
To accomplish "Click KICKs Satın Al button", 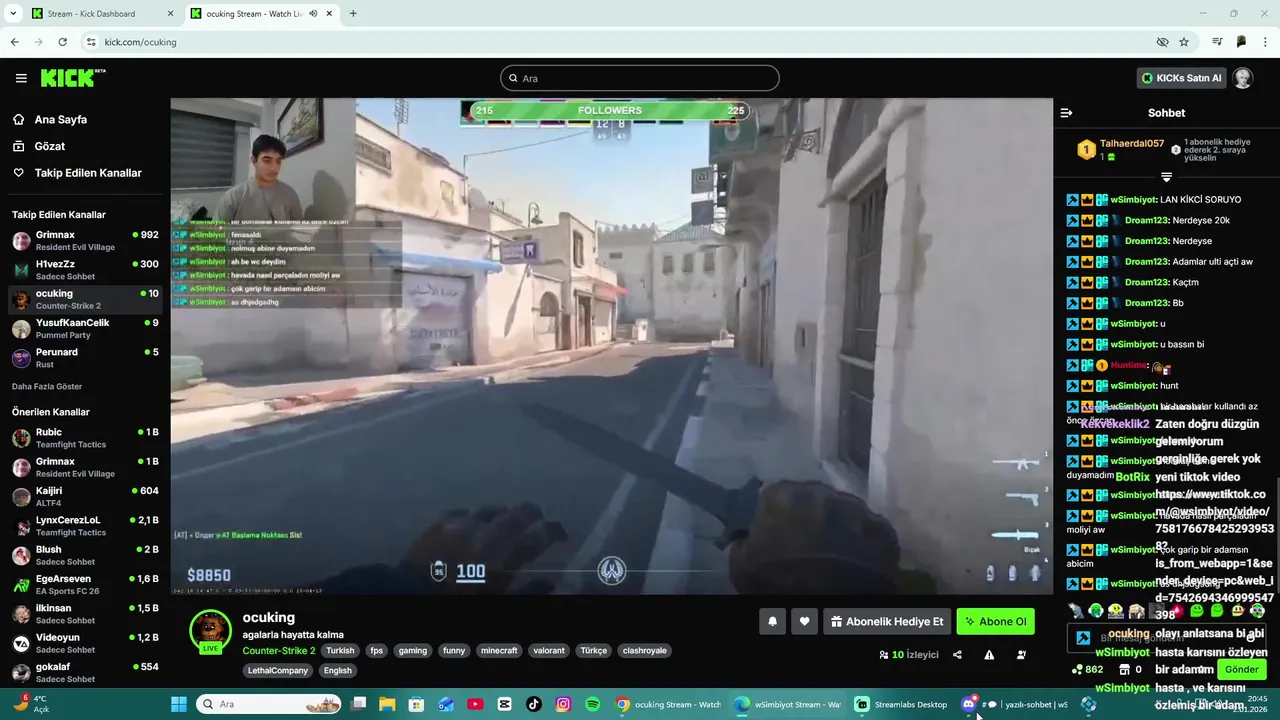I will tap(1181, 78).
